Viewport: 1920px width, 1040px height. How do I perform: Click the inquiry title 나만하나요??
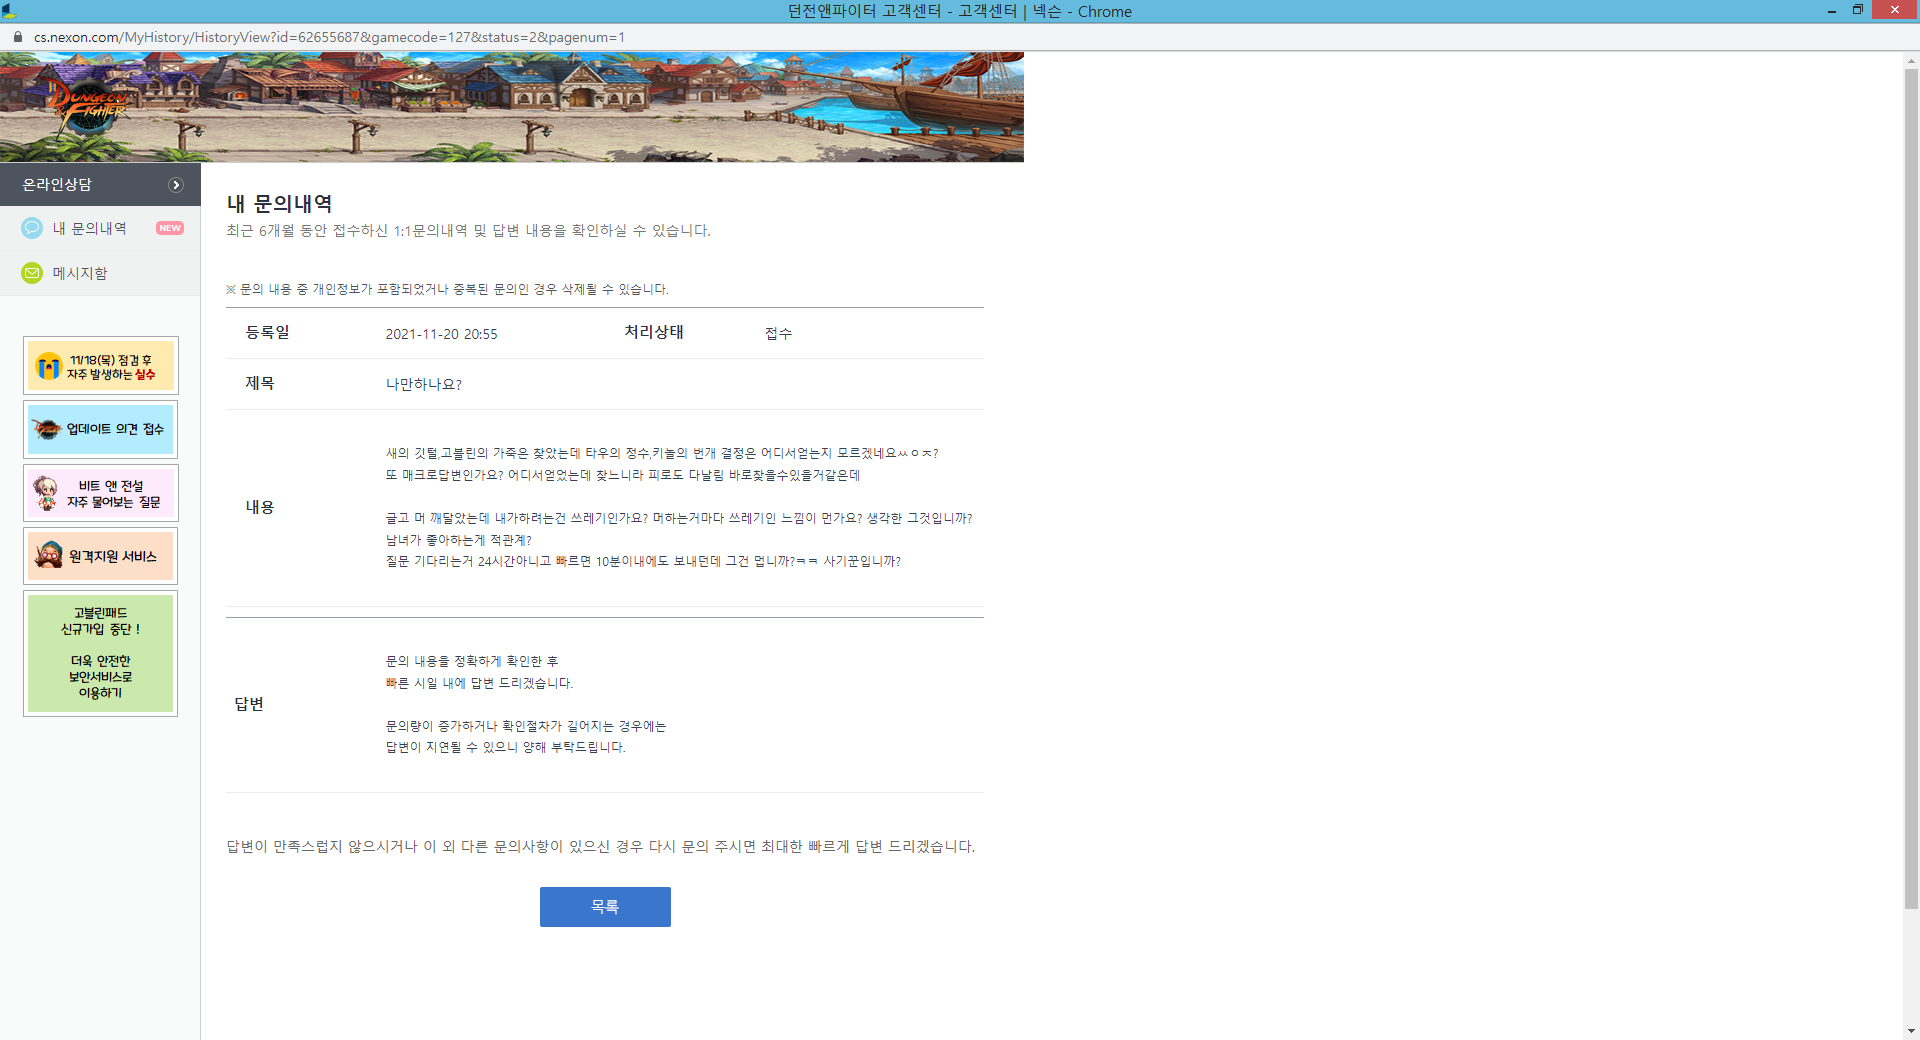424,384
